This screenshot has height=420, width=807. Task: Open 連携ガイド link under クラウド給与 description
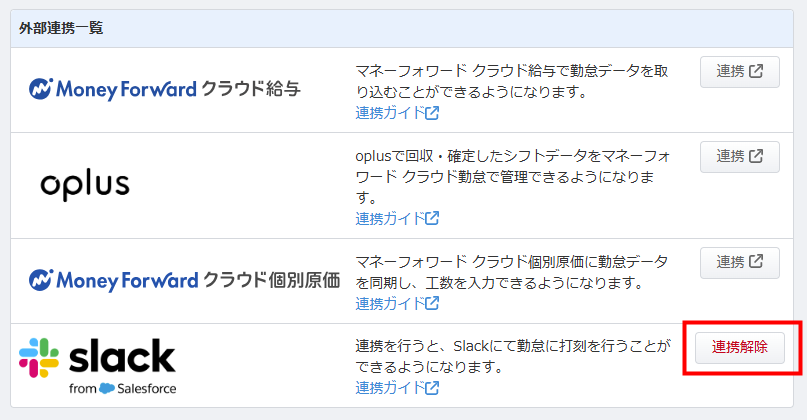pyautogui.click(x=397, y=113)
